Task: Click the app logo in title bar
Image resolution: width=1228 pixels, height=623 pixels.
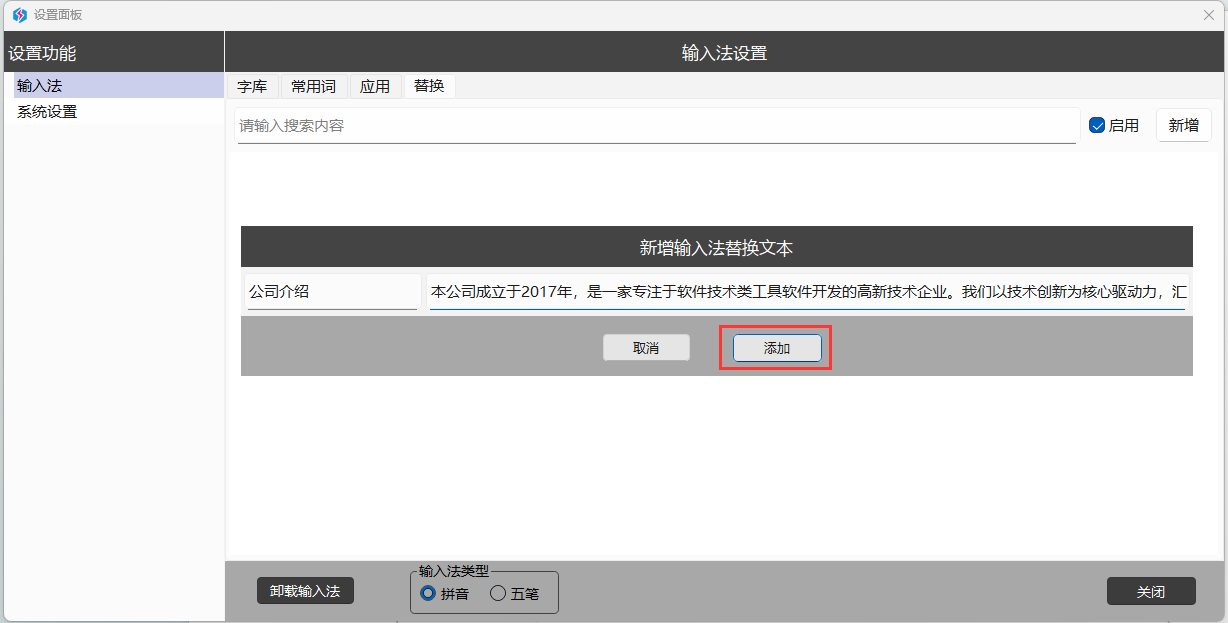Action: pos(19,15)
